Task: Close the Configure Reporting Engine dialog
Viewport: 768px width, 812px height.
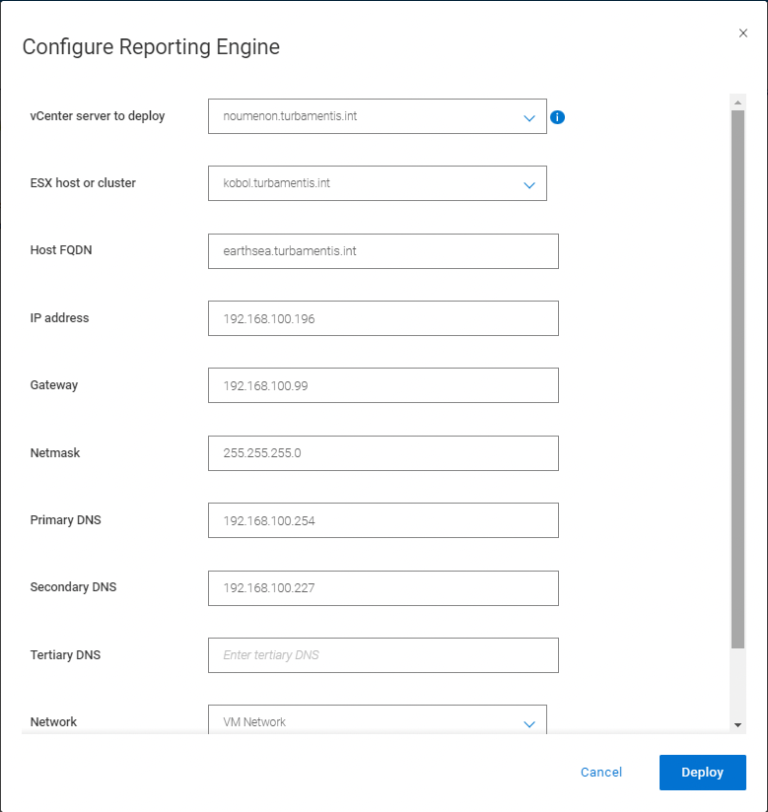Action: 743,33
